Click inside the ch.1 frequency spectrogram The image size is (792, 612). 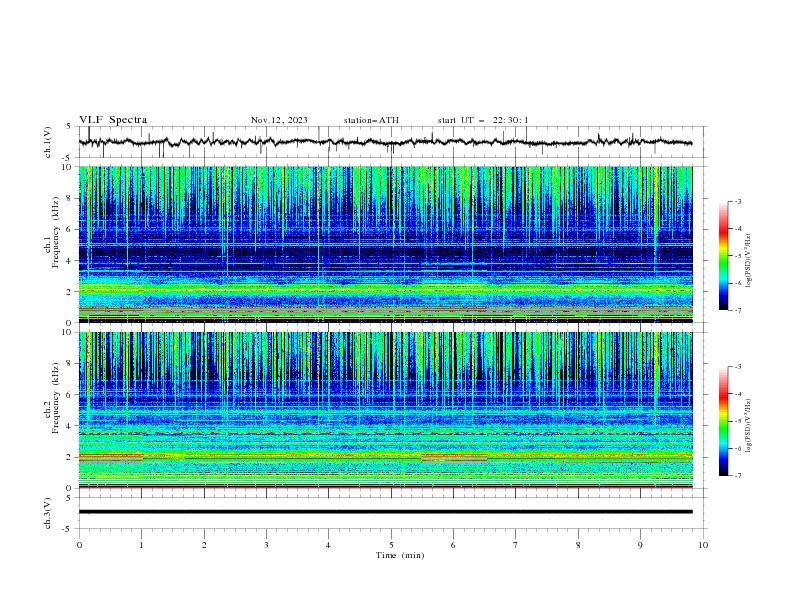(385, 244)
